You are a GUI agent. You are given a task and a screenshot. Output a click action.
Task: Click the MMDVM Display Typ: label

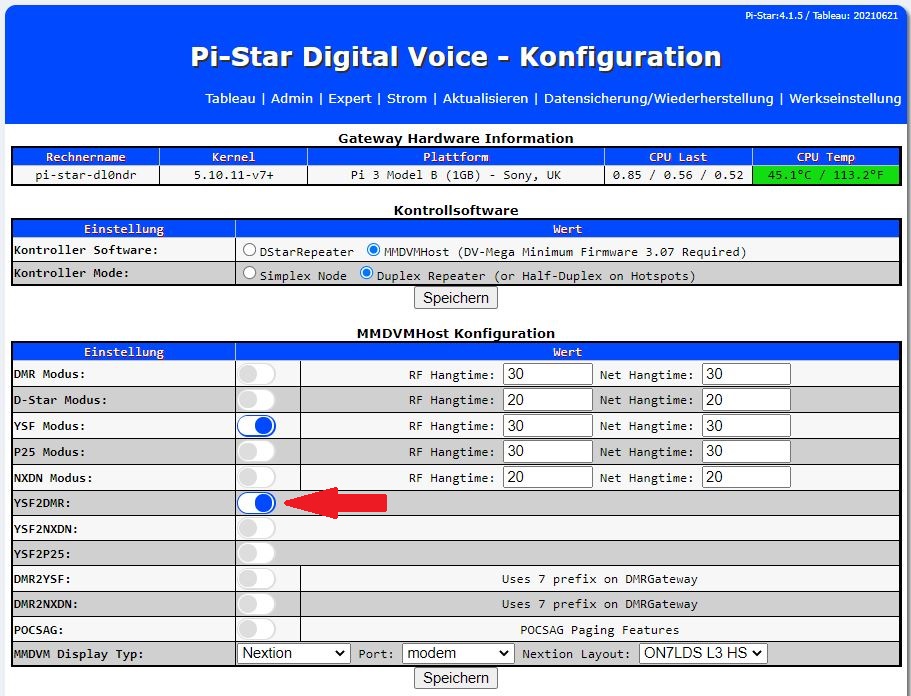click(x=78, y=654)
